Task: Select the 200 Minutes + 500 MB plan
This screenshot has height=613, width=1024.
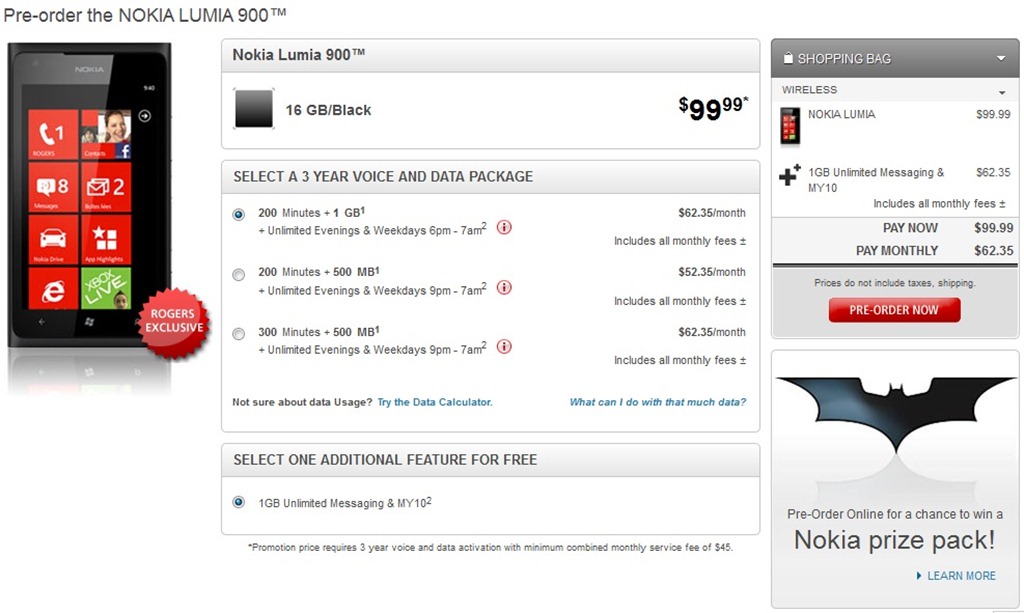Action: point(238,274)
